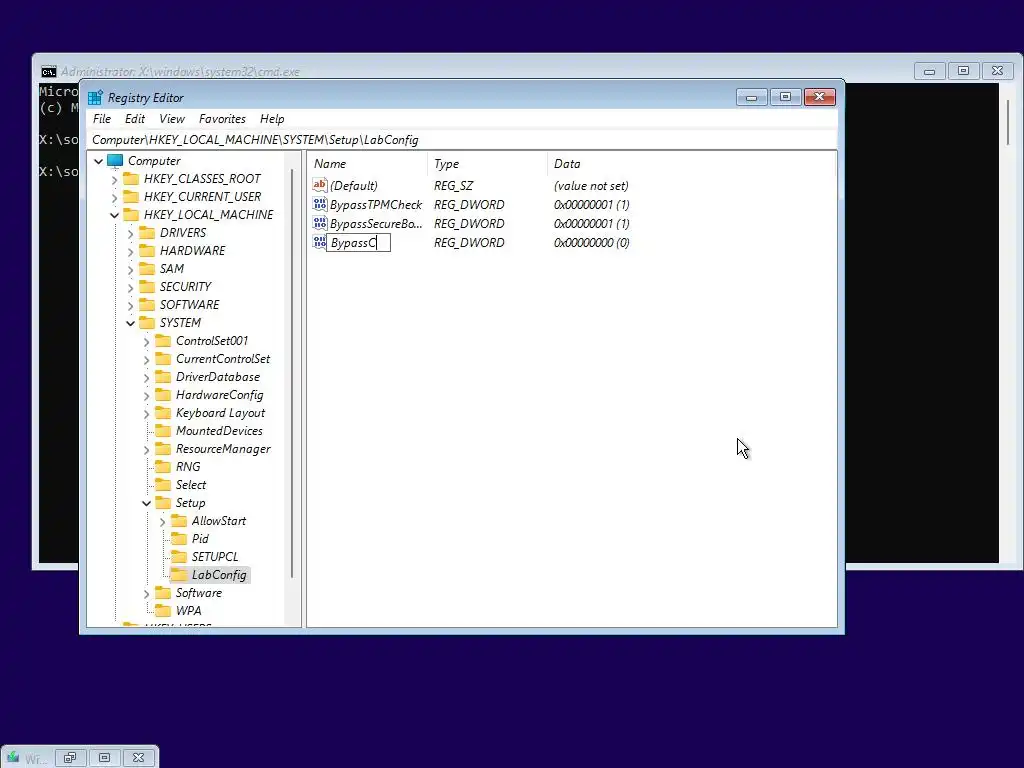
Task: Expand the SOFTWARE key arrow
Action: 131,305
